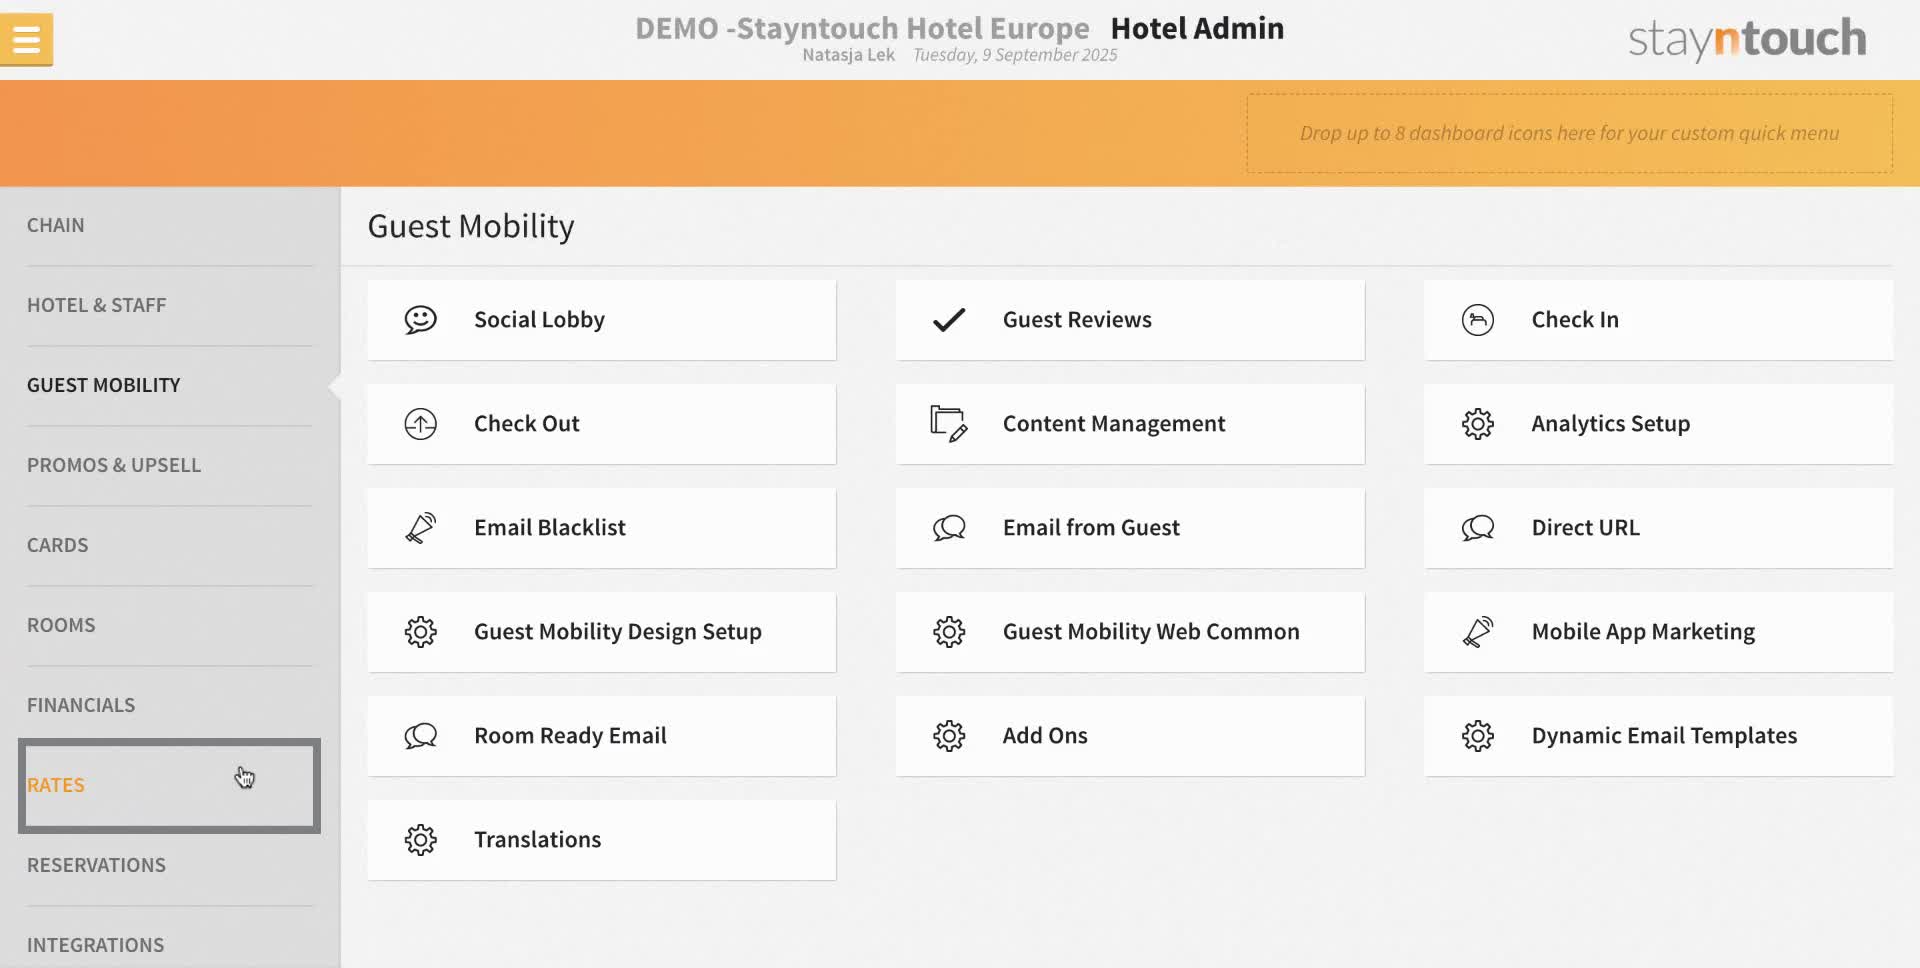This screenshot has width=1920, height=968.
Task: Click the Check Out arrow icon
Action: 420,424
